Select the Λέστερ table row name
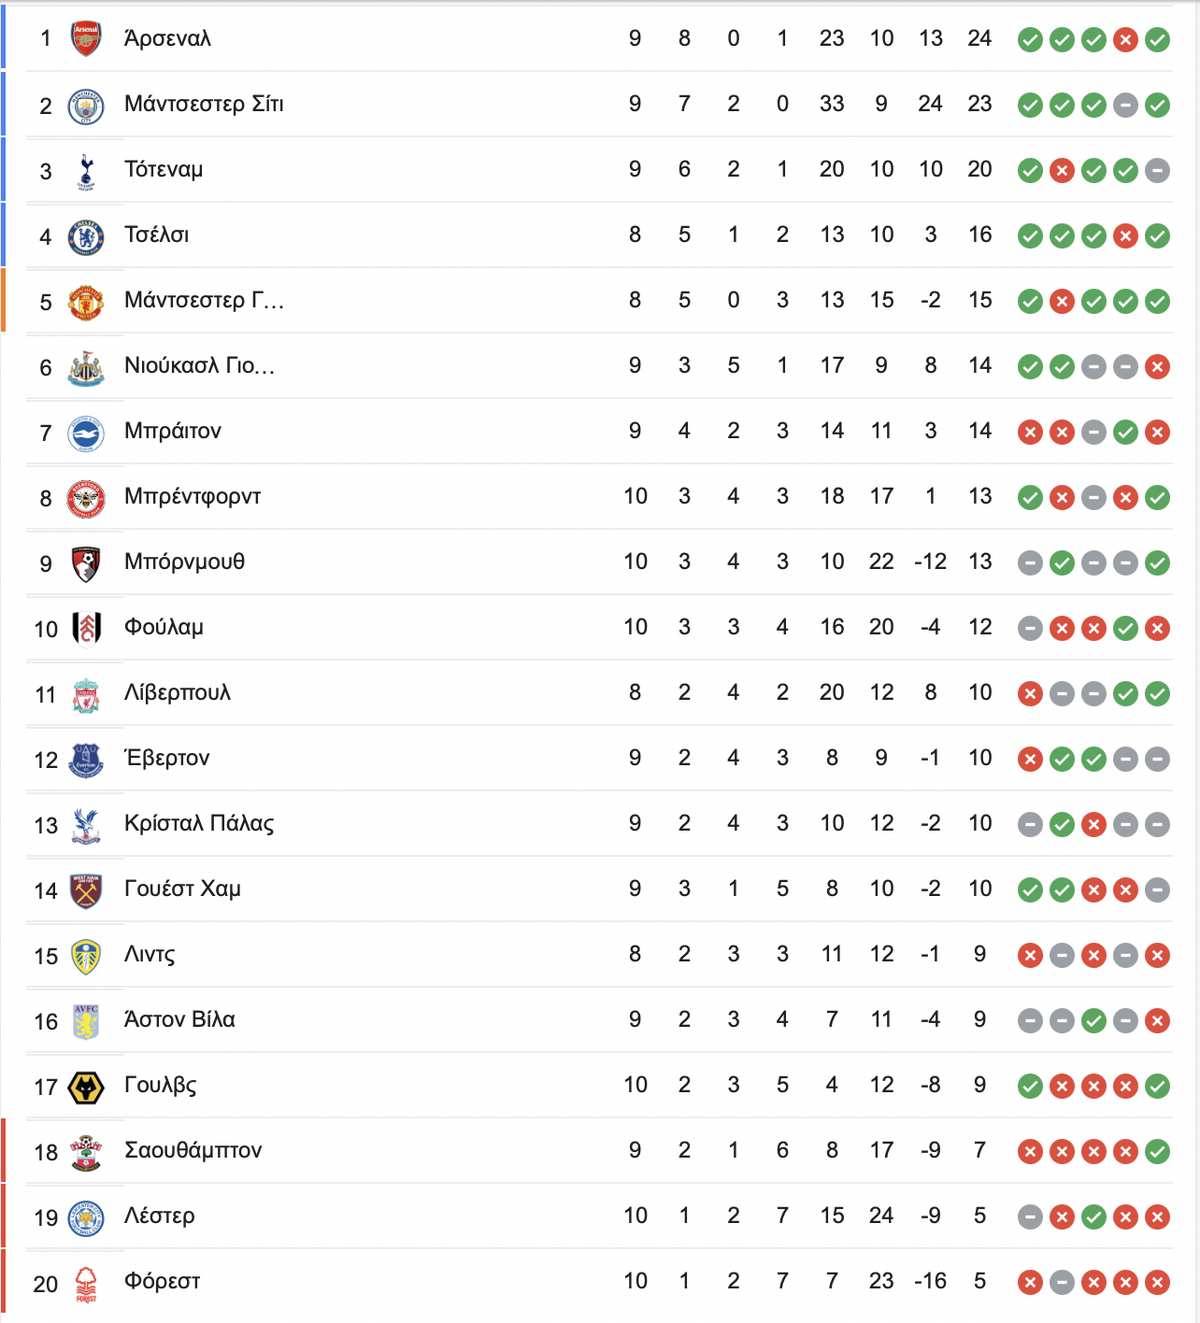 click(159, 1216)
